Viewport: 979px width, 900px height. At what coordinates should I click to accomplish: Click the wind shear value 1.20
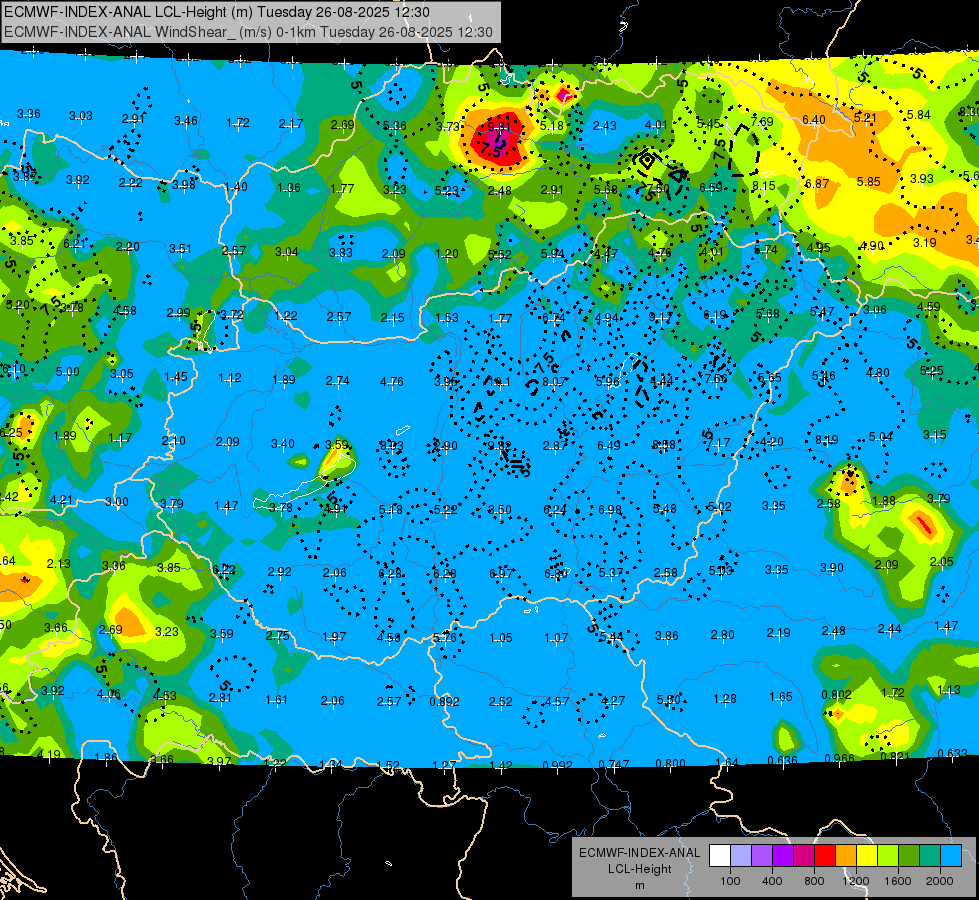(x=447, y=254)
